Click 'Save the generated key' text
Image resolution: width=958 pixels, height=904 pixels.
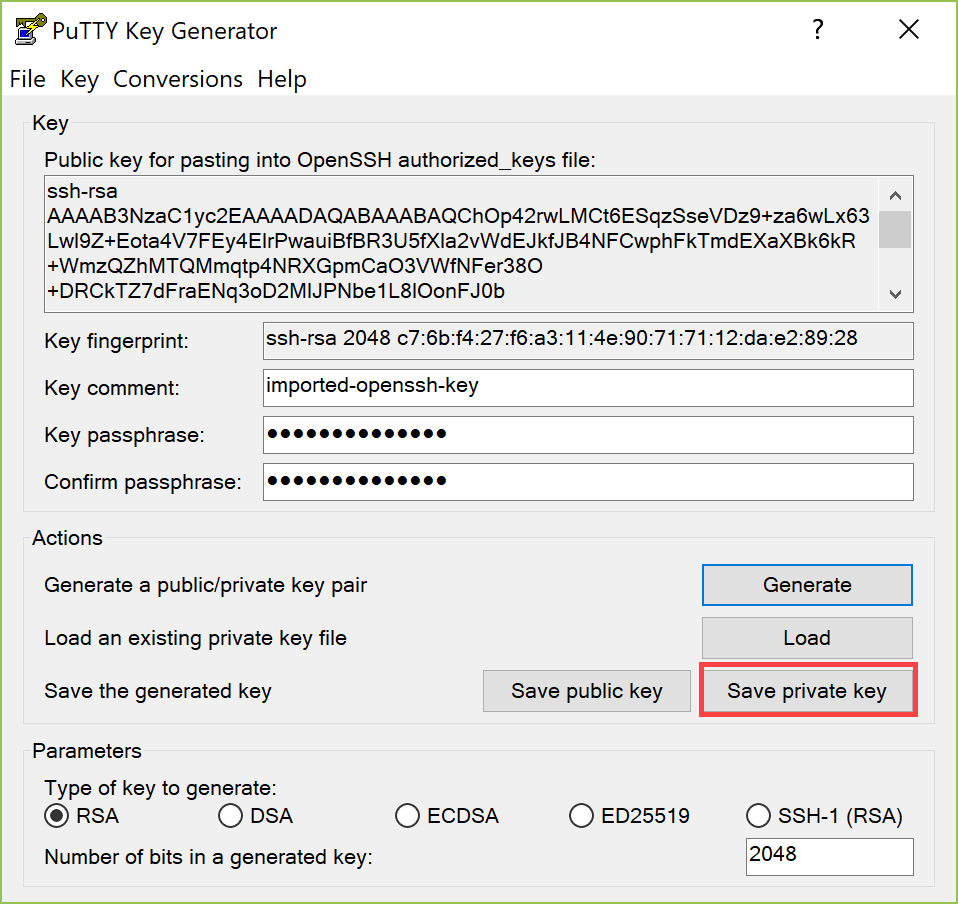coord(158,691)
